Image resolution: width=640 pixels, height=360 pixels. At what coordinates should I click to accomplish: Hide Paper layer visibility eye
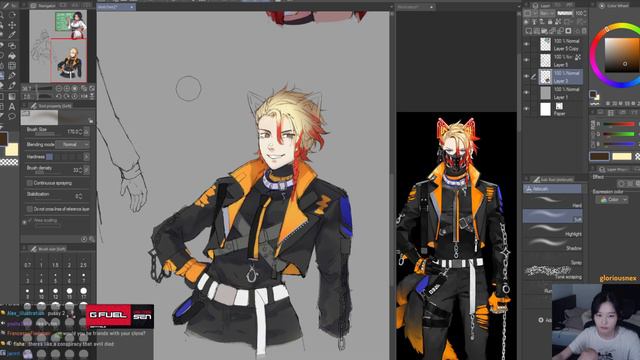coord(526,109)
